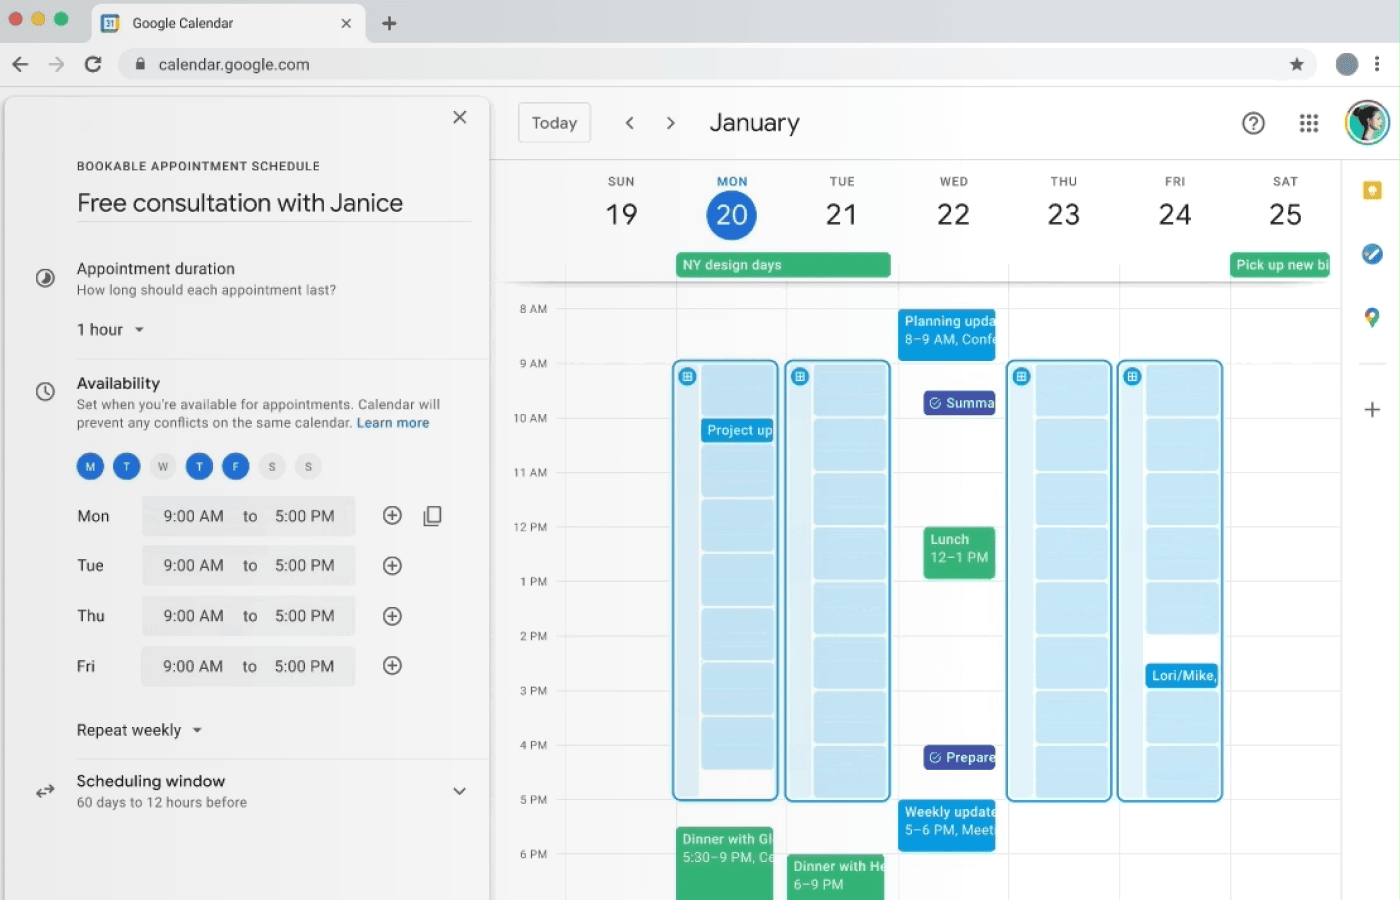Add another time period for Tuesday
Viewport: 1400px width, 900px height.
(x=392, y=566)
